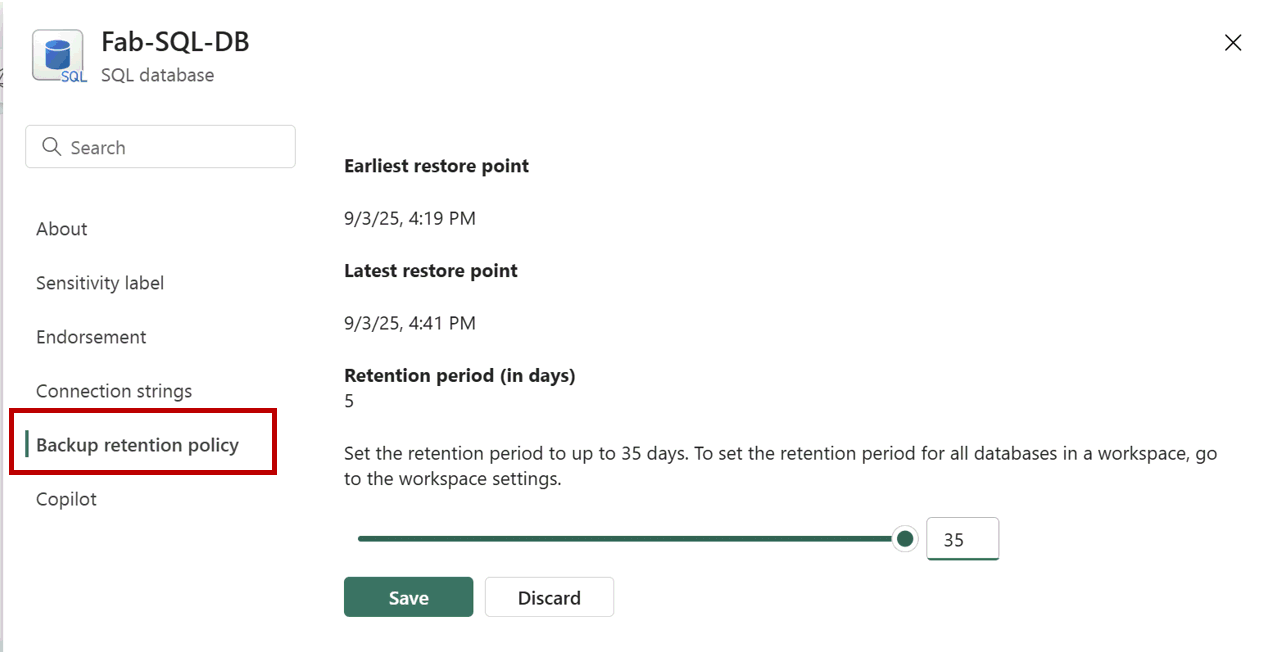This screenshot has width=1270, height=652.
Task: View the Connection strings page
Action: coord(114,391)
